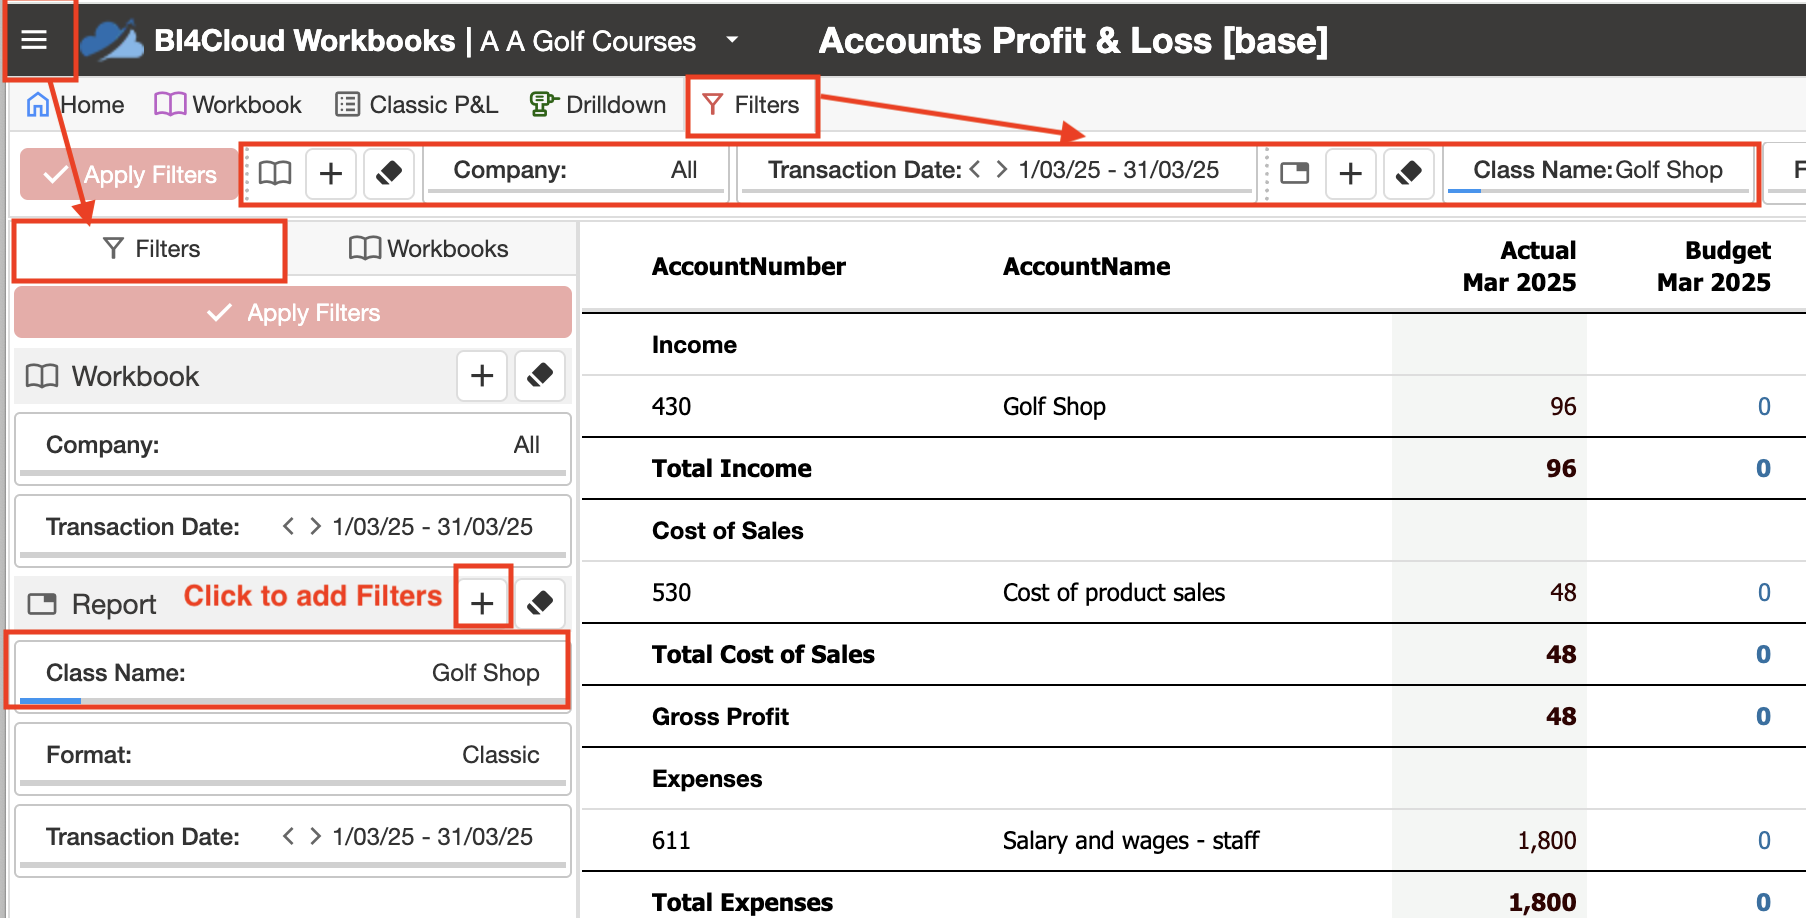1806x918 pixels.
Task: Click the Actual Mar 2025 column header
Action: click(1519, 266)
